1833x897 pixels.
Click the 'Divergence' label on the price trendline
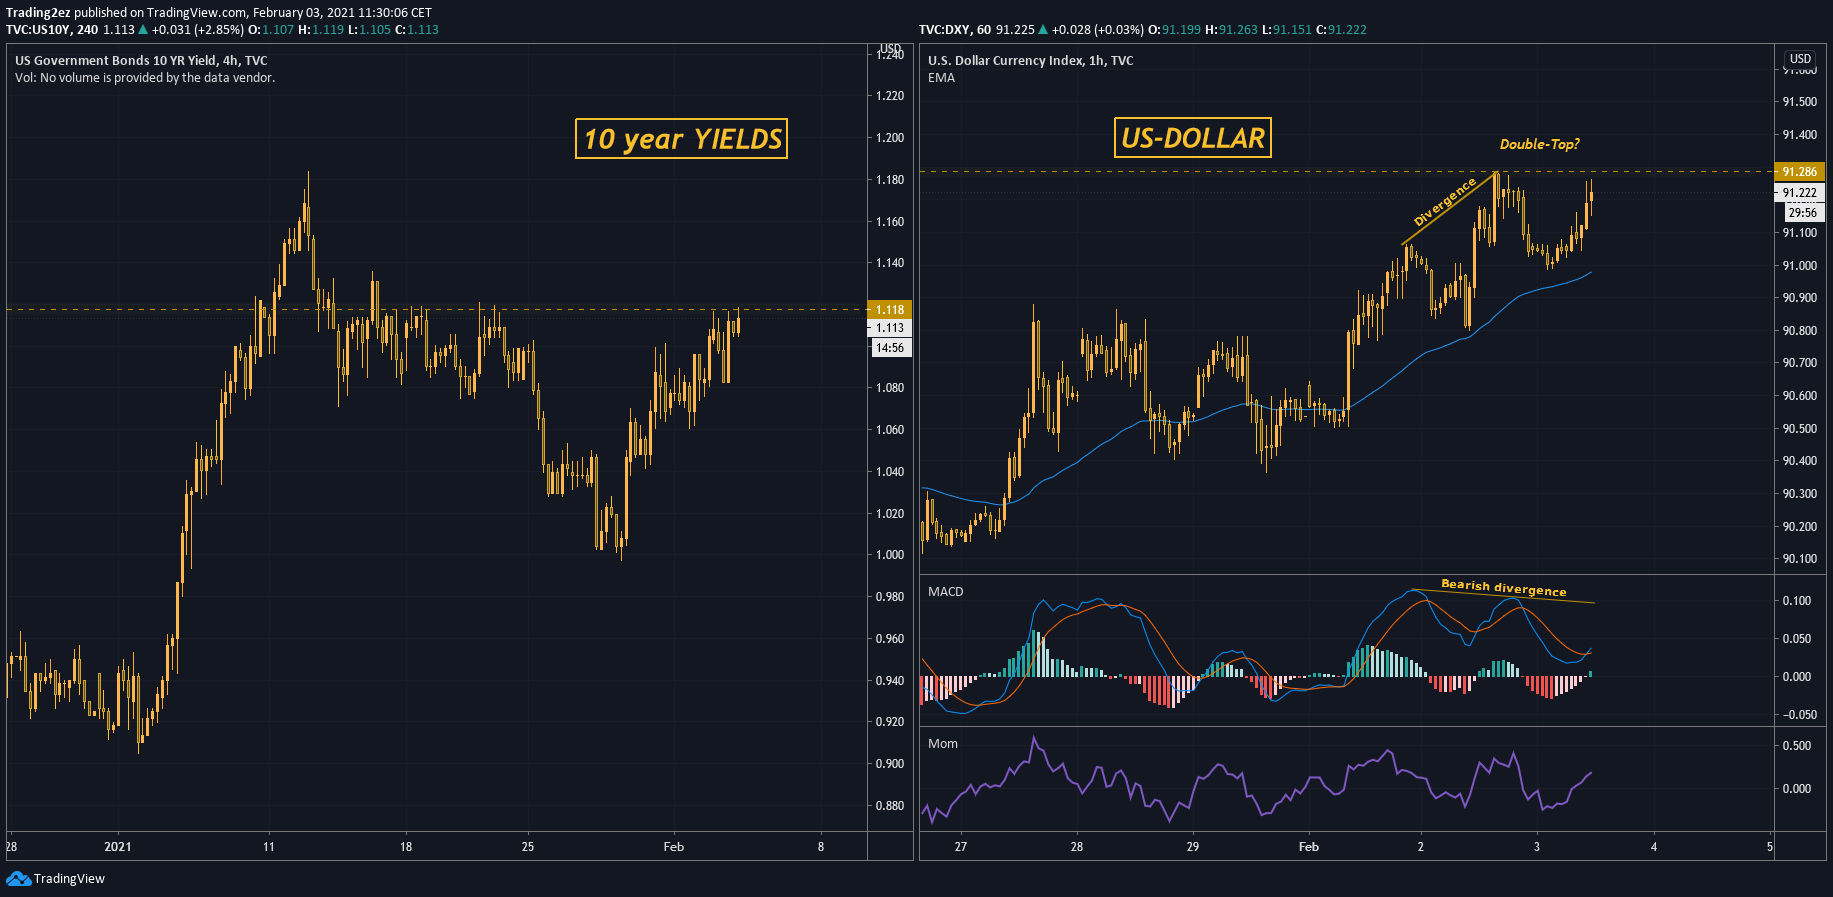point(1444,202)
